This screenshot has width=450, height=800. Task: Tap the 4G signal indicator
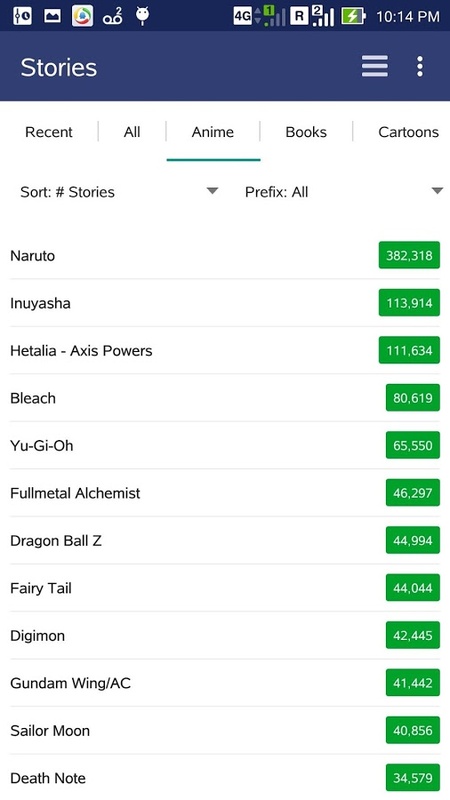[243, 16]
